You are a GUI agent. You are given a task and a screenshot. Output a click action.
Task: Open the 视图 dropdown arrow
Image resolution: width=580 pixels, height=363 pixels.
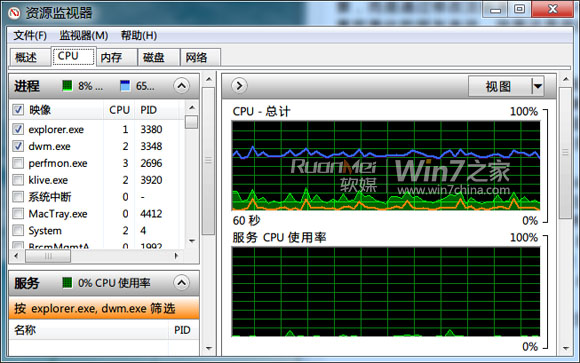pyautogui.click(x=537, y=86)
